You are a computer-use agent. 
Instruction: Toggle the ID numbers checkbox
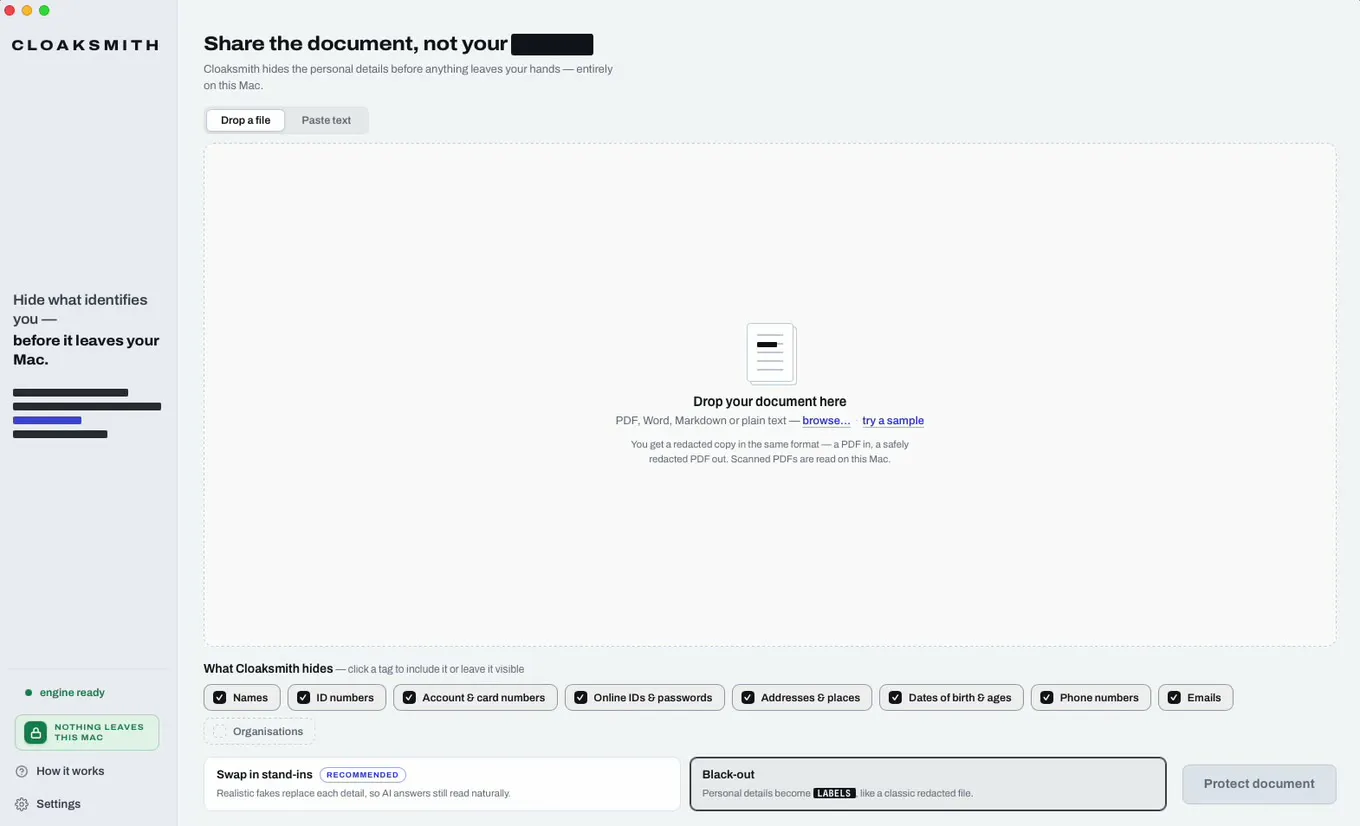tap(304, 698)
